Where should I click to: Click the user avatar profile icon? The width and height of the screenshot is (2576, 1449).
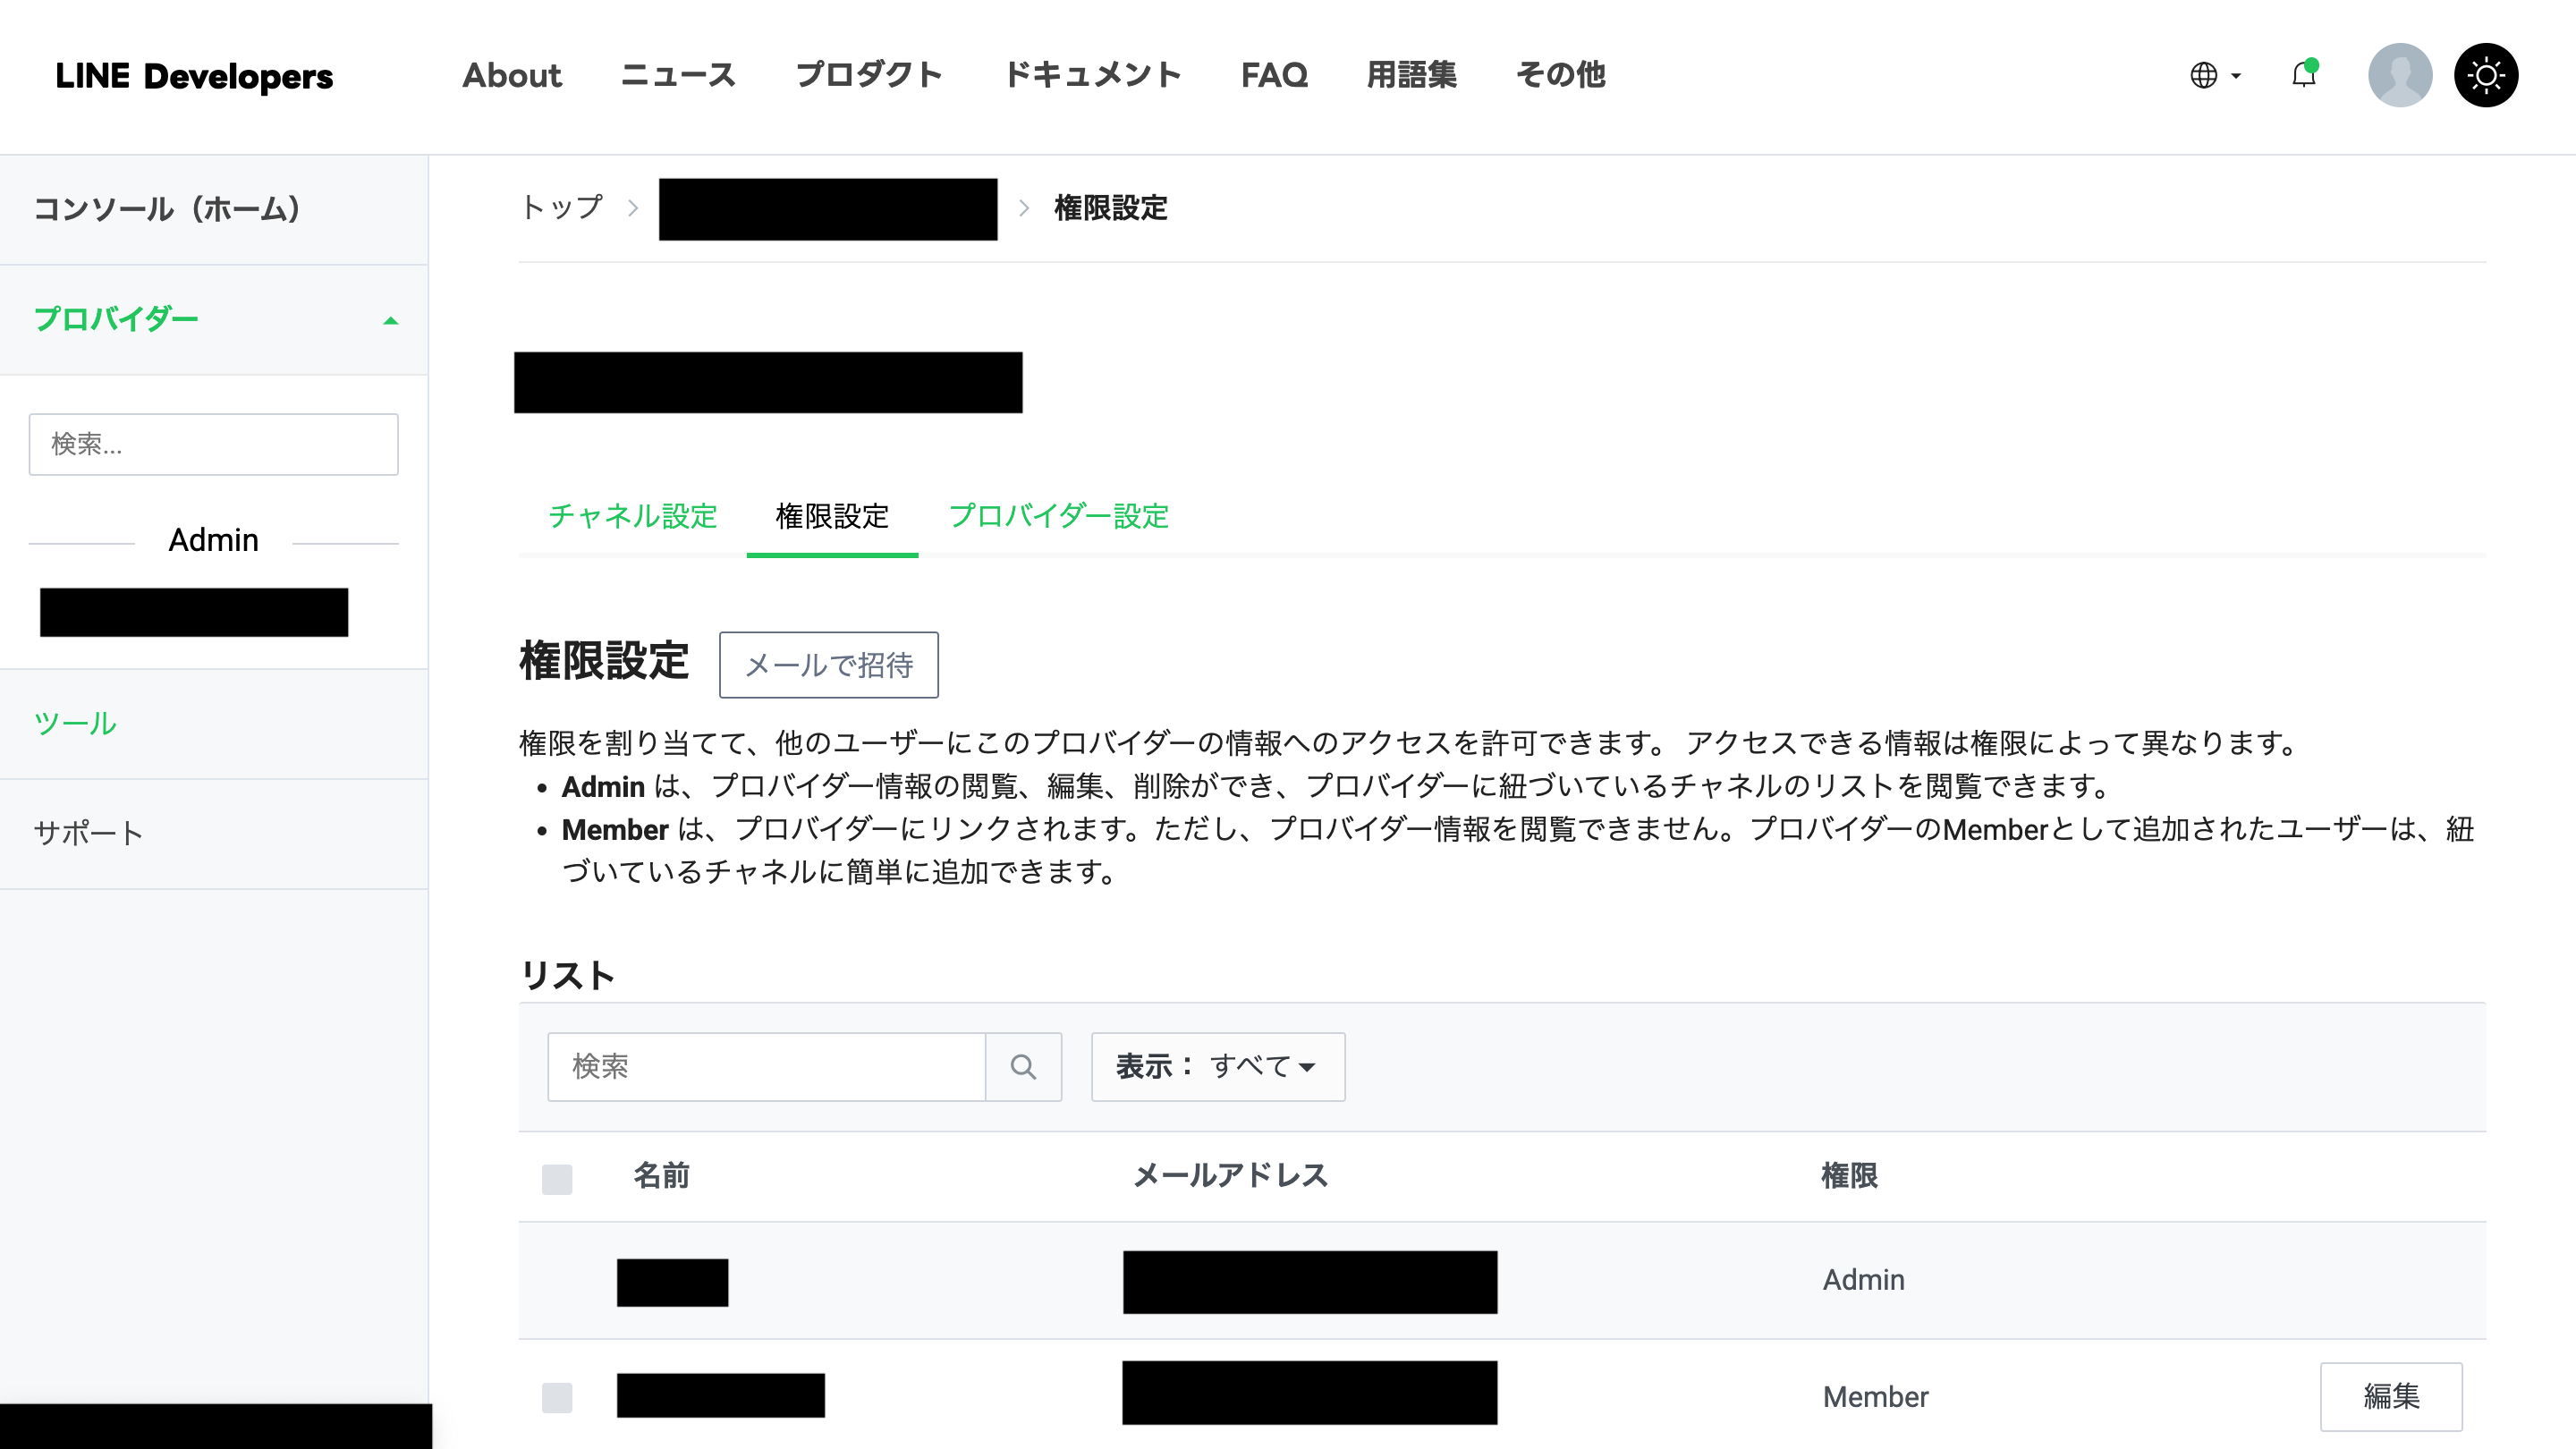2399,75
